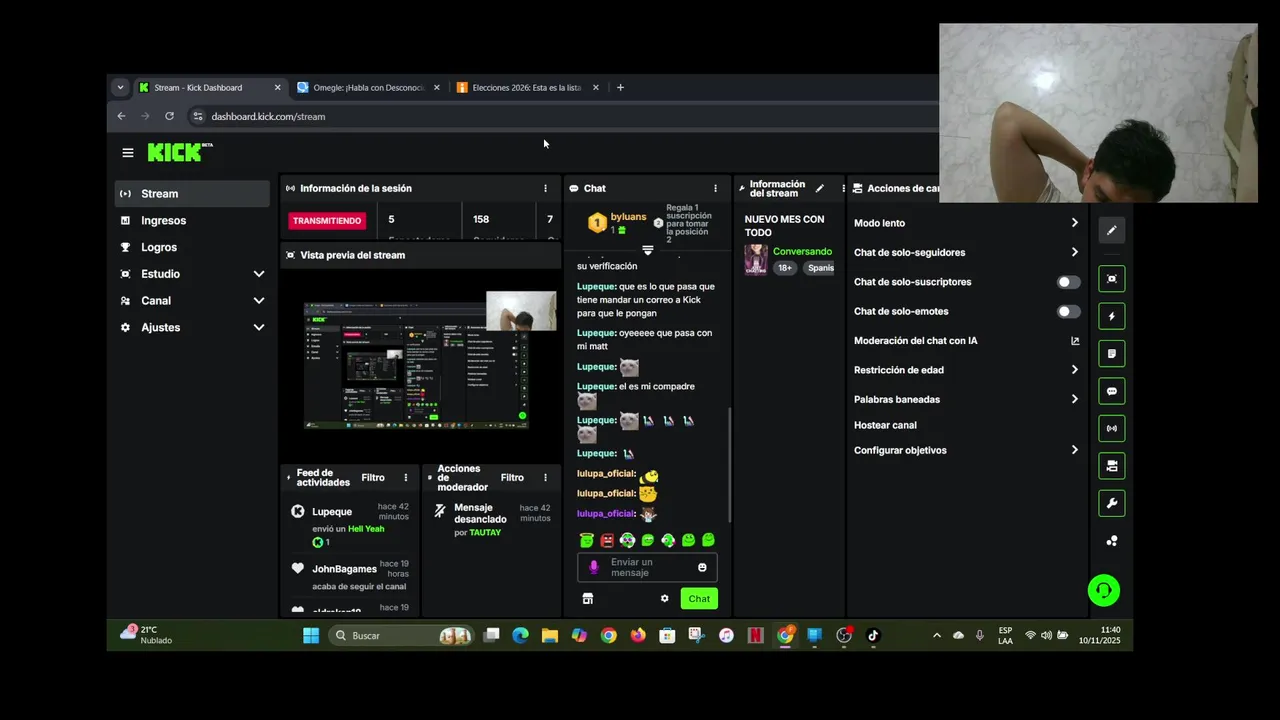Click the camera layout icon in right toolbar
The height and width of the screenshot is (720, 1280).
[x=1111, y=466]
